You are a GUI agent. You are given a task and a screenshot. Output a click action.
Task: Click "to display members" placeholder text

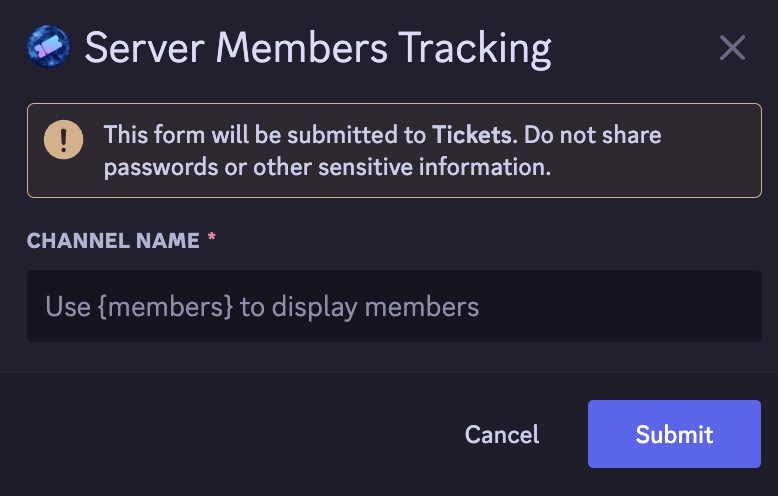point(360,306)
